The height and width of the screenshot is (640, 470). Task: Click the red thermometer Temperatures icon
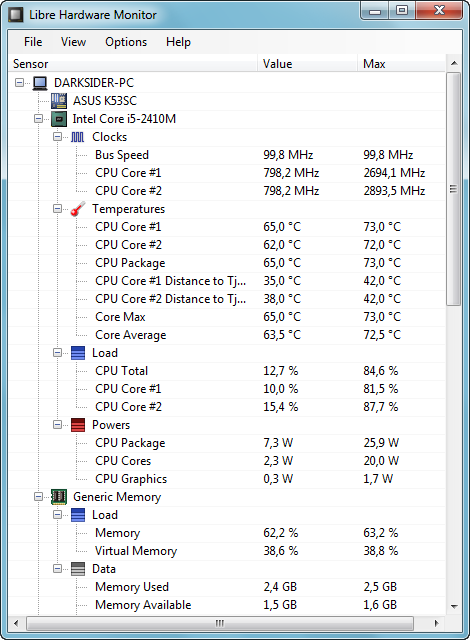(78, 209)
